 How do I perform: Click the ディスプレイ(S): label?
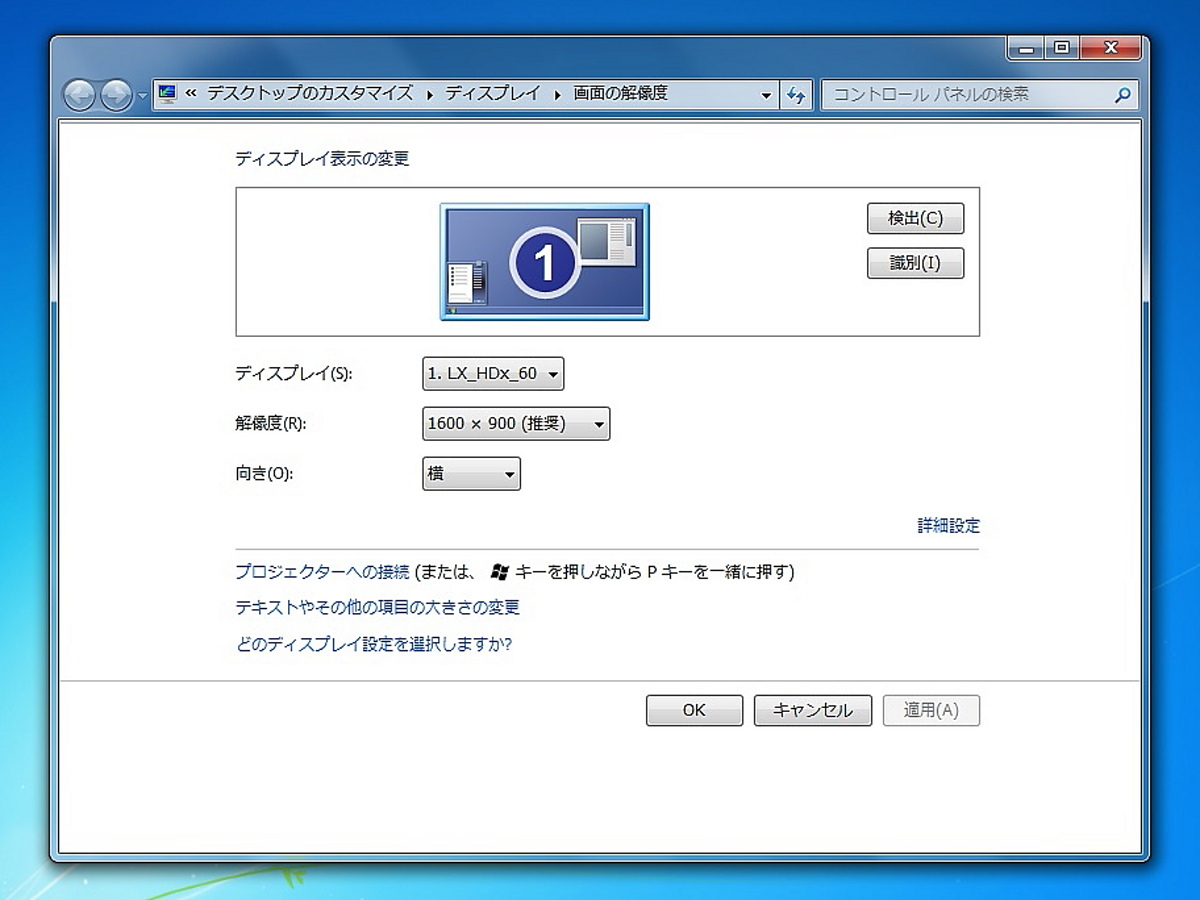pyautogui.click(x=294, y=374)
